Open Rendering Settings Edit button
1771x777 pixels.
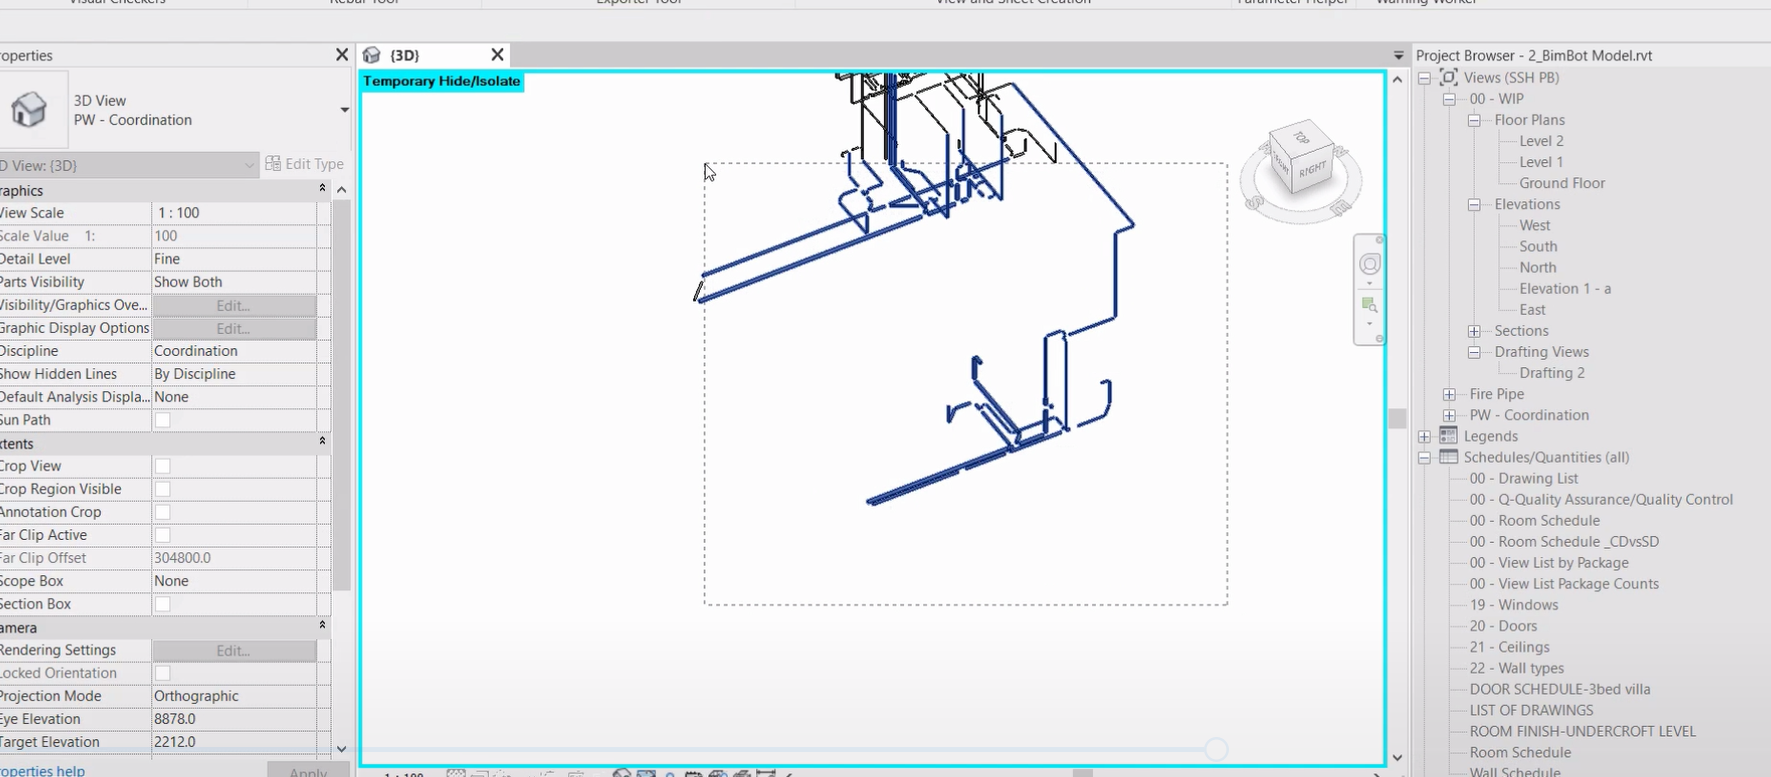[x=234, y=650]
